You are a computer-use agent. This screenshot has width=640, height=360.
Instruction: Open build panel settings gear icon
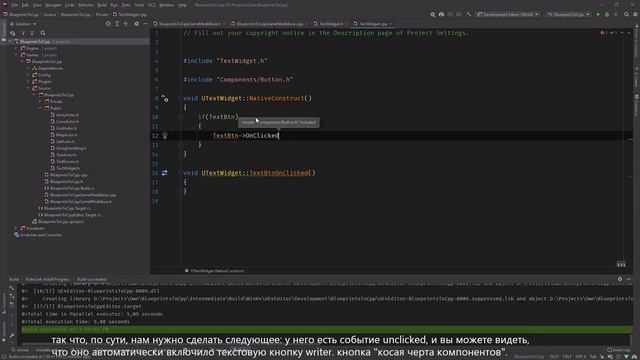point(620,279)
